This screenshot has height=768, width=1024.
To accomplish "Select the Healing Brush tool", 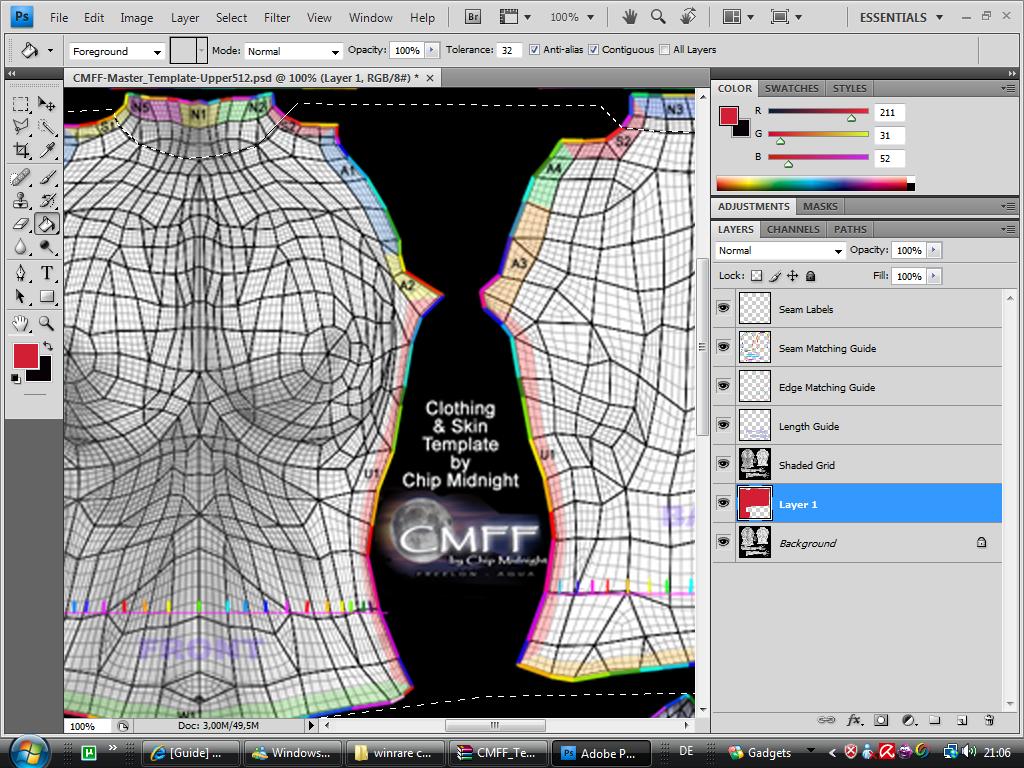I will (x=21, y=177).
